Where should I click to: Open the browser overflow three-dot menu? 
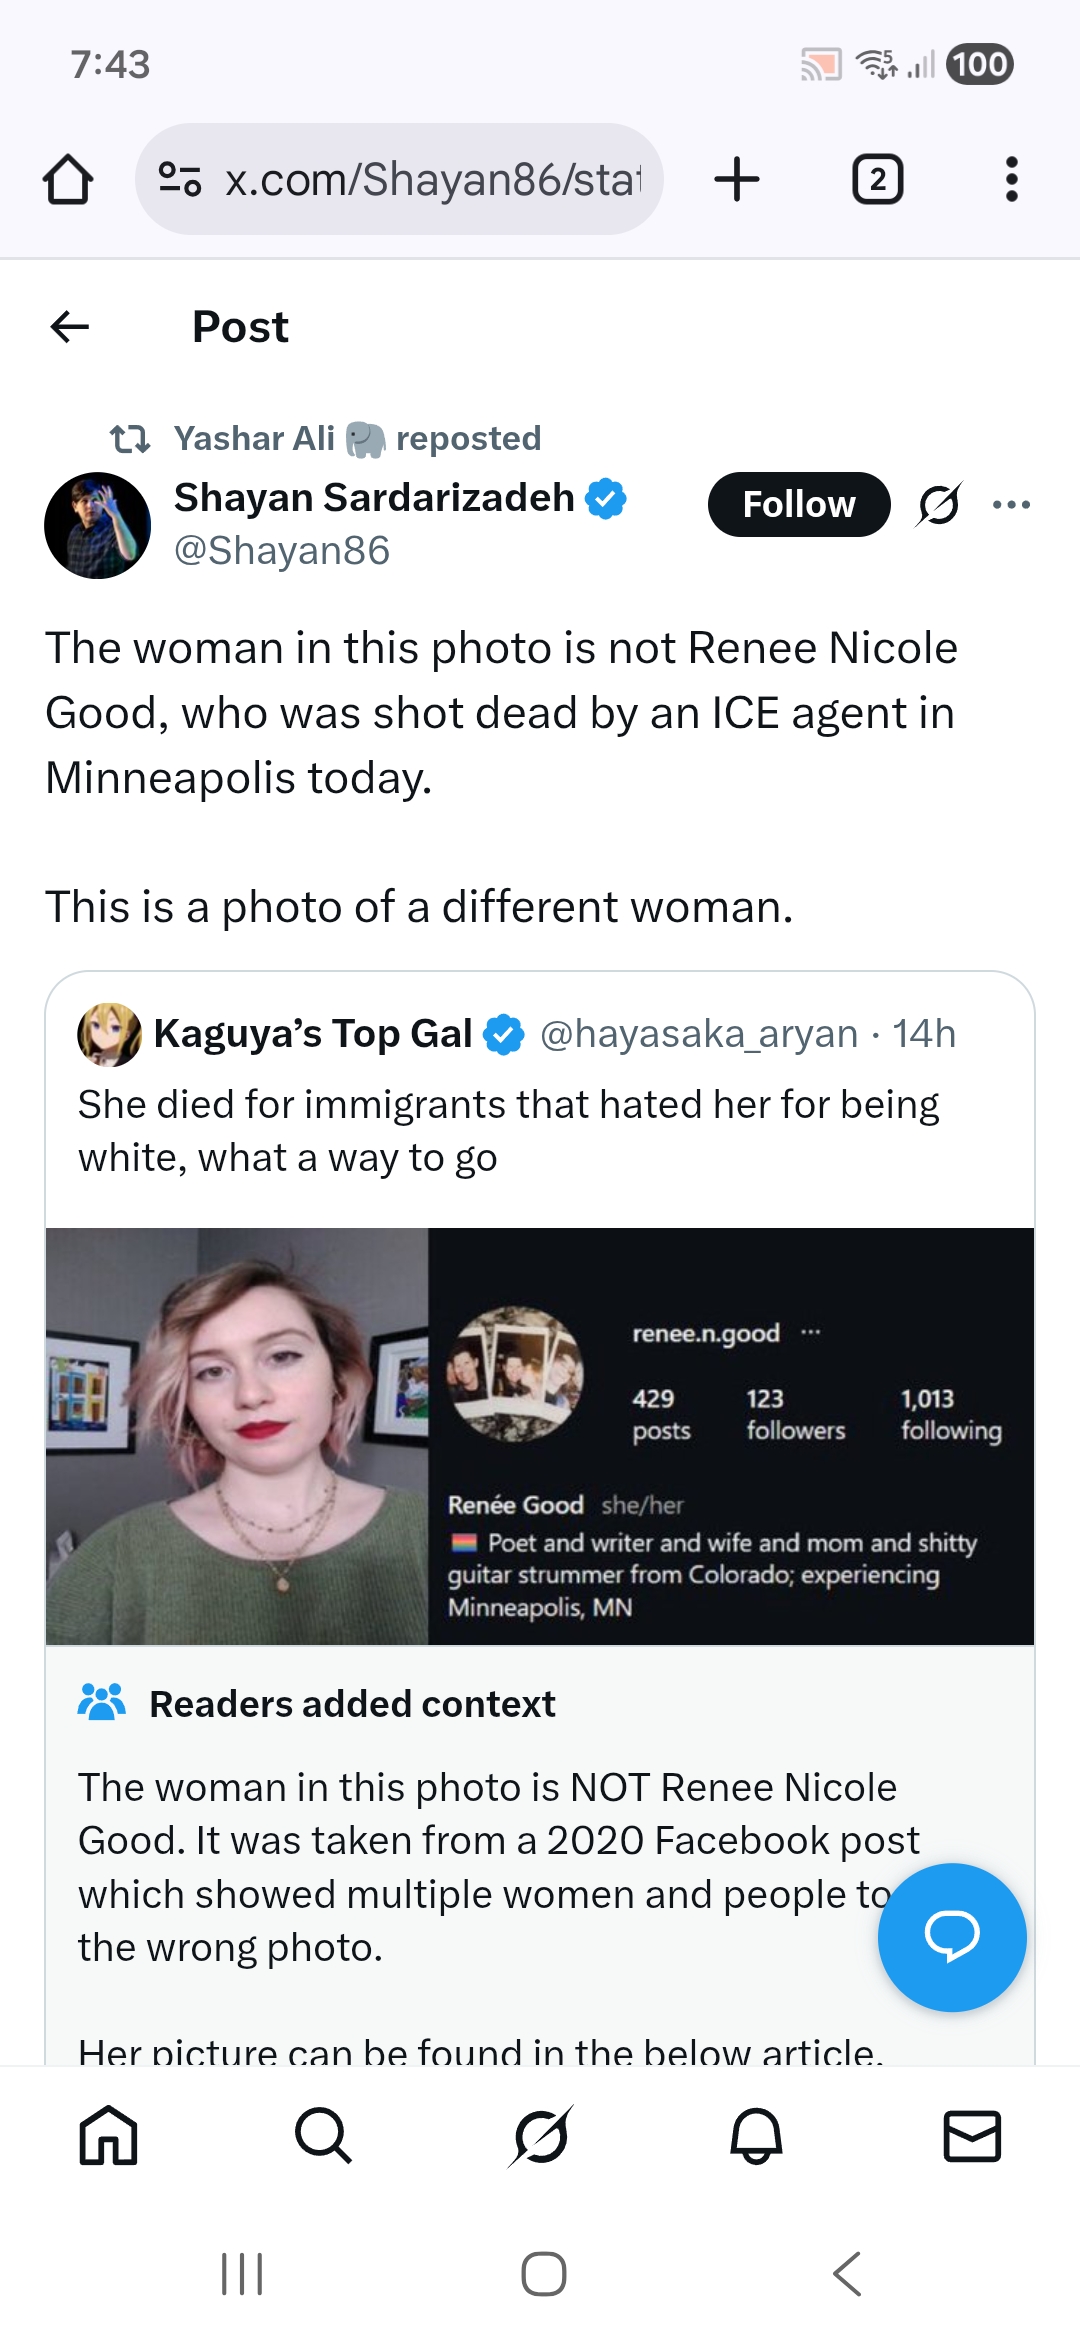1011,178
